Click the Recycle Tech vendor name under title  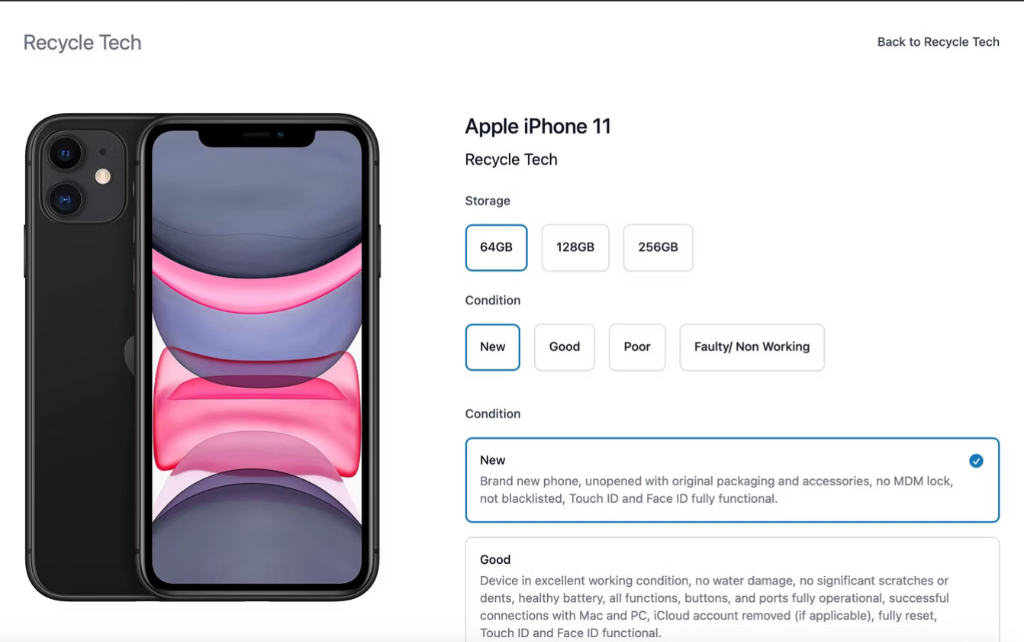click(511, 159)
